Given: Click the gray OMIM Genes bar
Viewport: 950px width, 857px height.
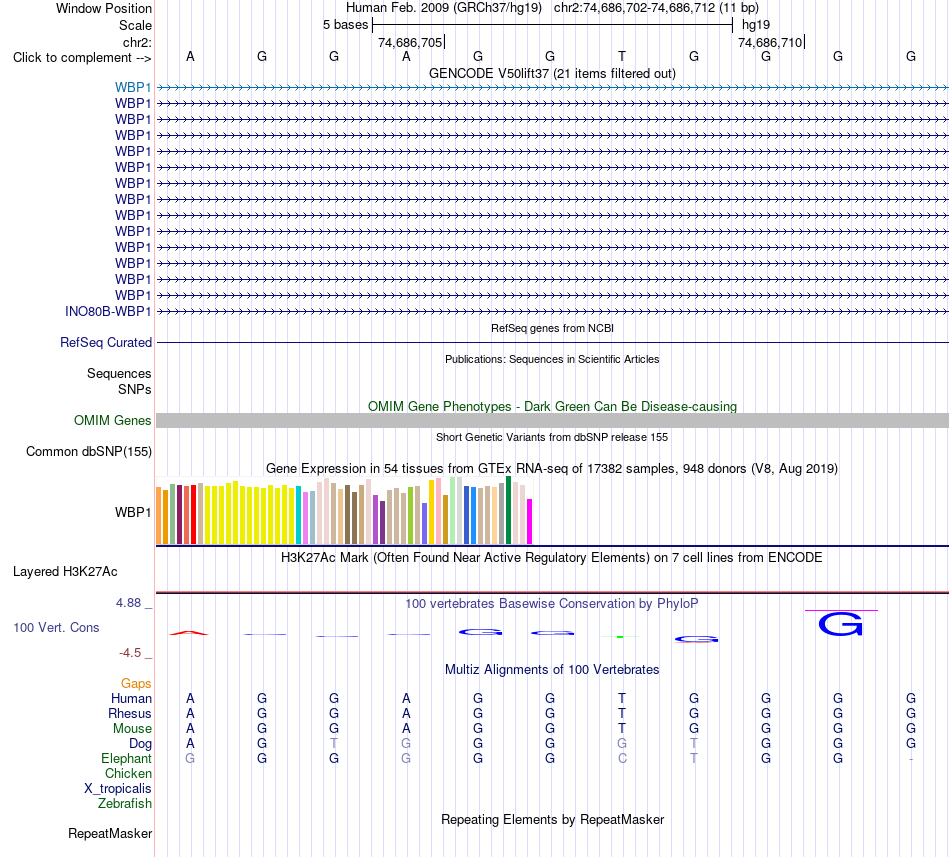Looking at the screenshot, I should pyautogui.click(x=552, y=420).
